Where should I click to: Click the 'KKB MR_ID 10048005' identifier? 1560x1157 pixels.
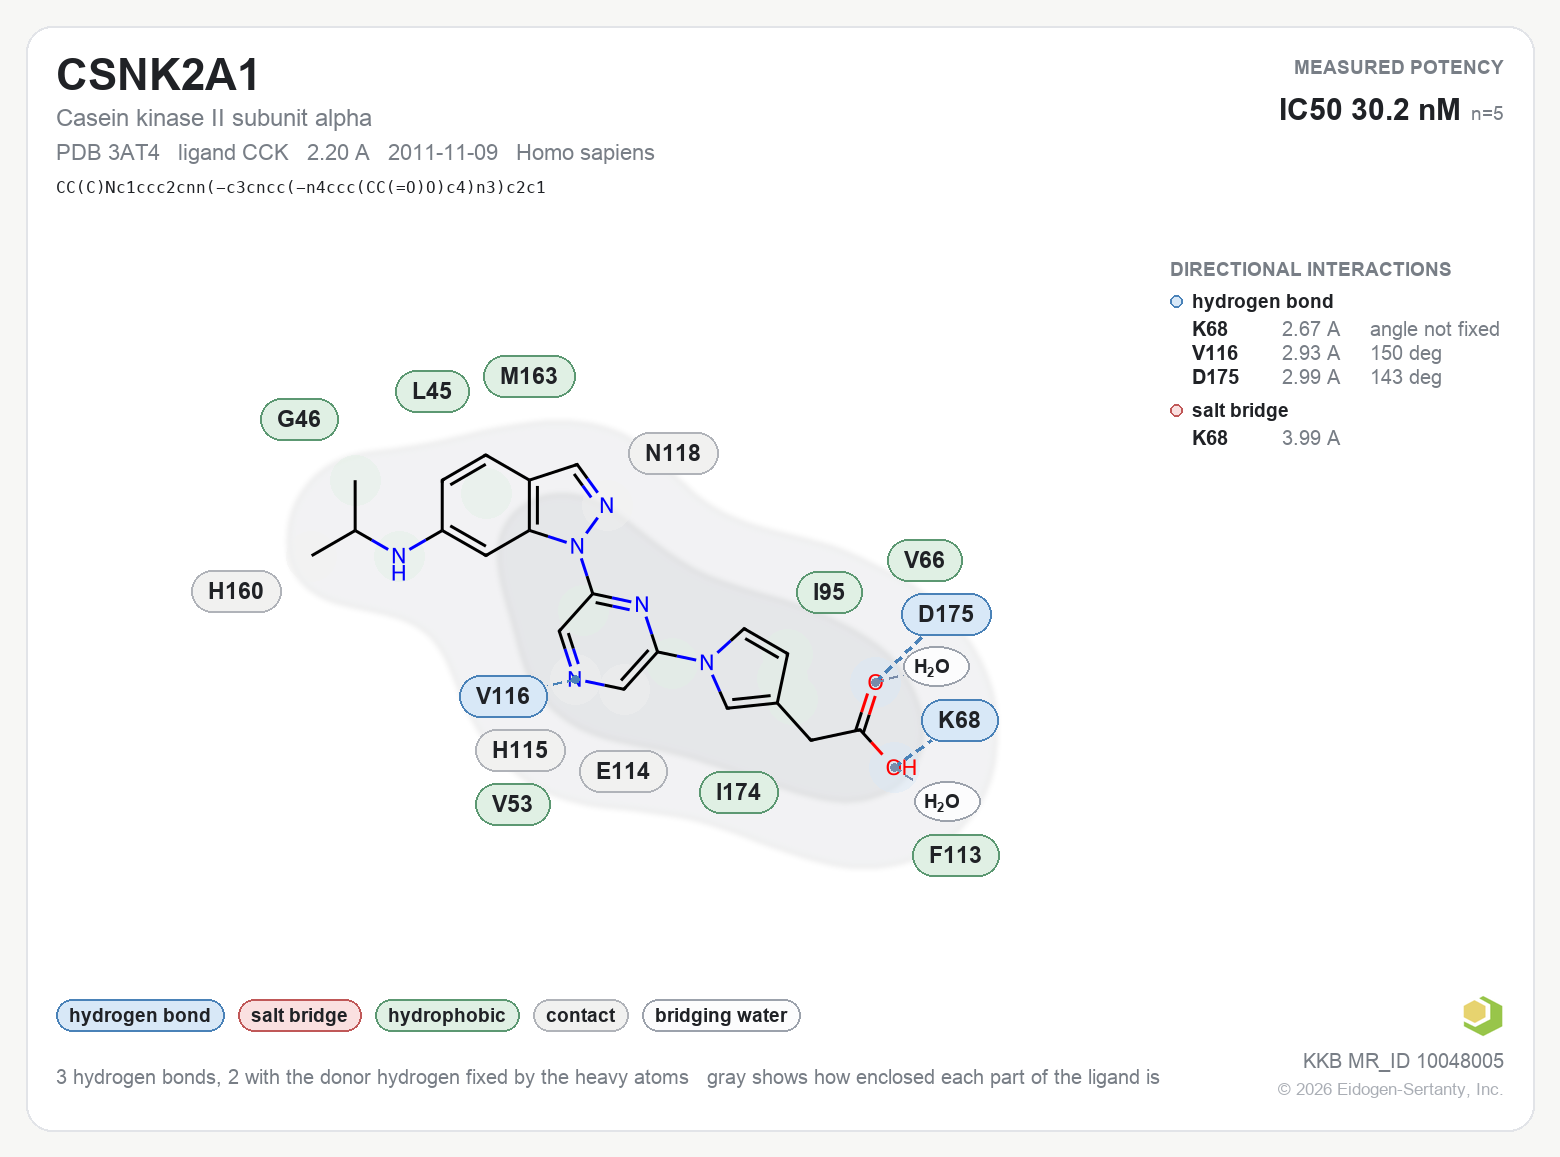click(x=1403, y=1061)
